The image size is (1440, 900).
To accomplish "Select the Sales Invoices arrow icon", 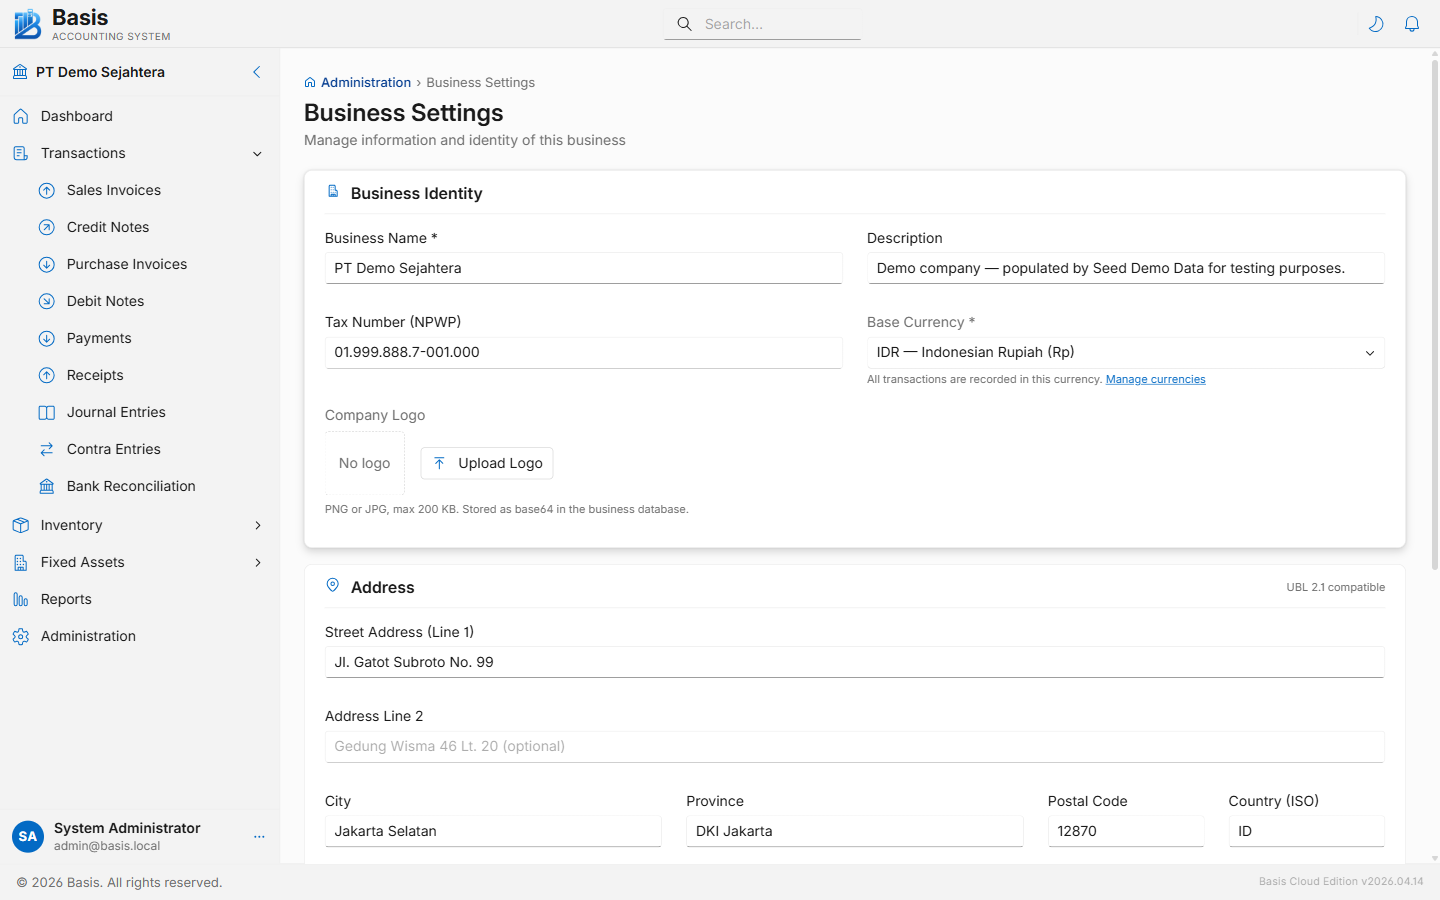I will pyautogui.click(x=46, y=190).
